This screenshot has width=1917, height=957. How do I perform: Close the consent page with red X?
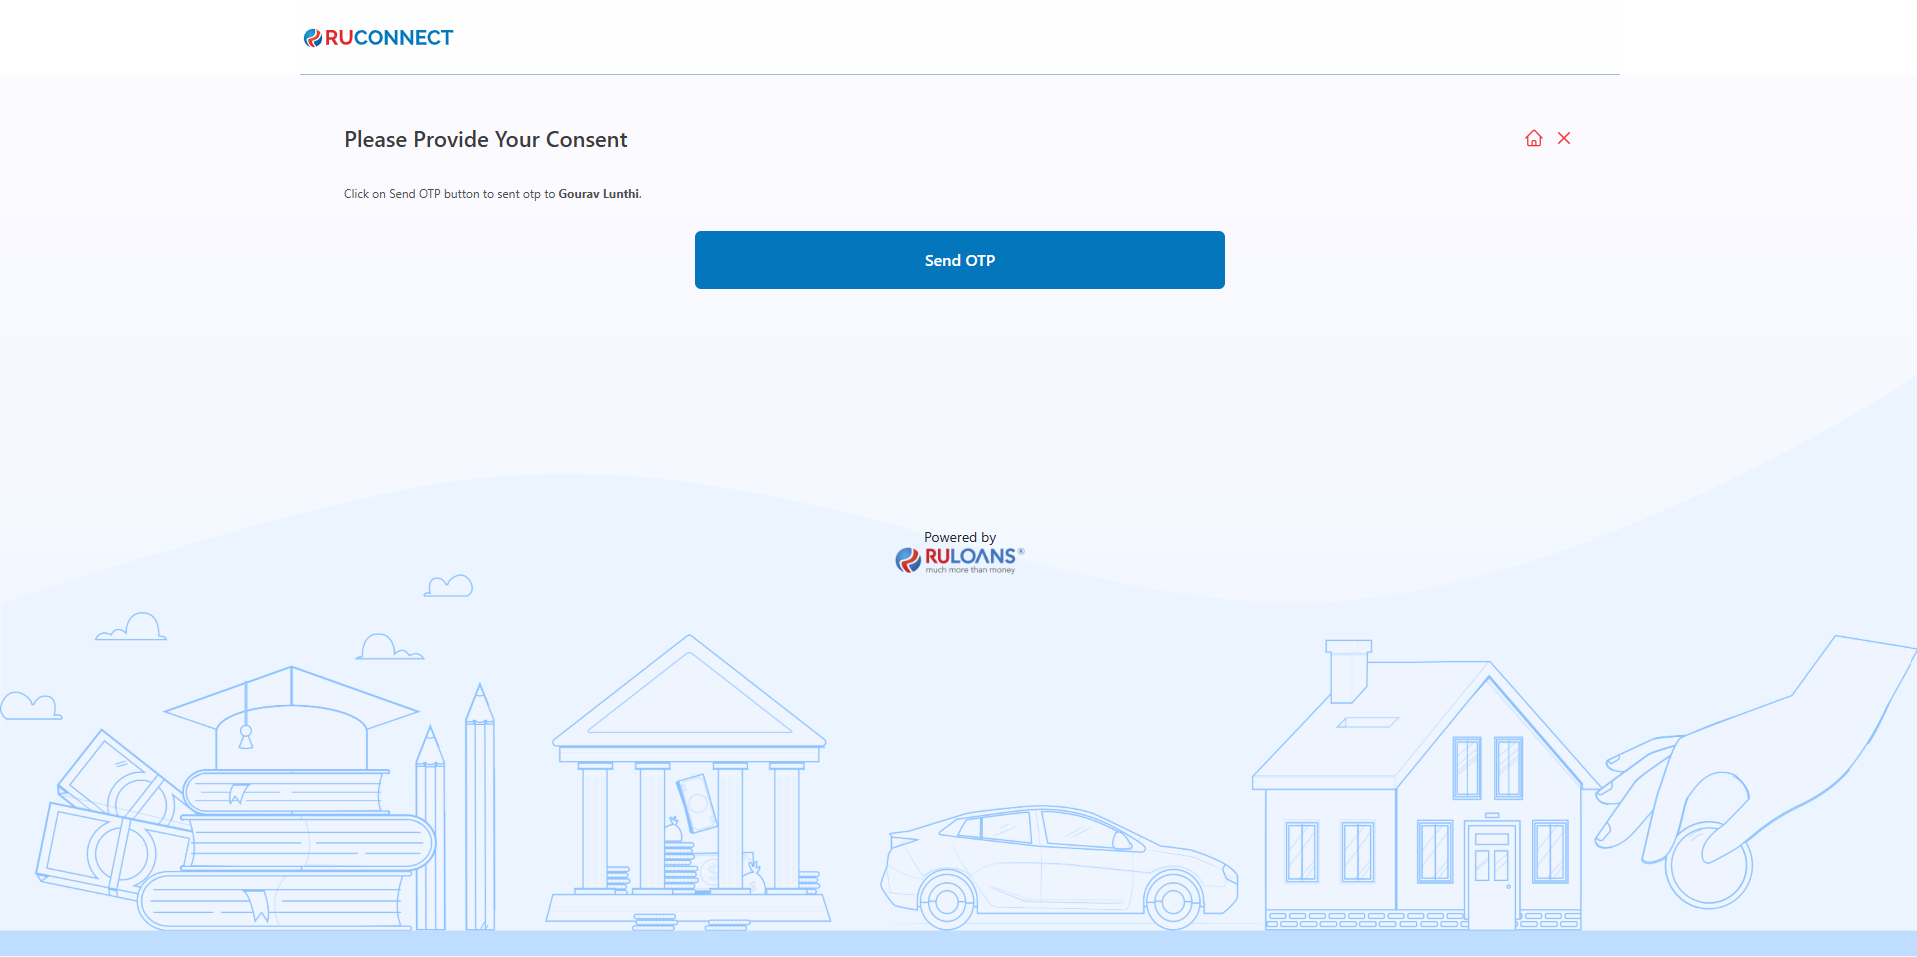pos(1564,139)
